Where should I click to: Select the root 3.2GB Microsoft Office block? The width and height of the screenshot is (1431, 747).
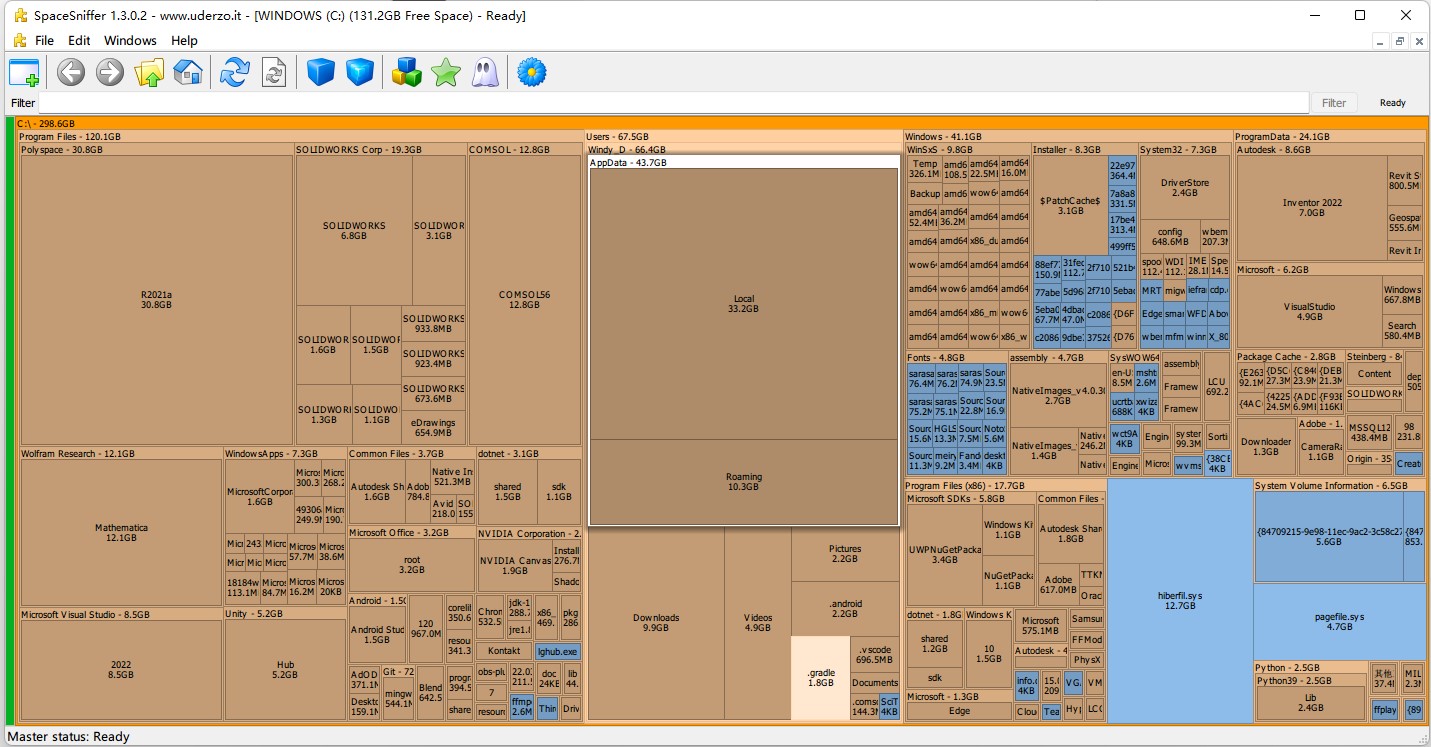[412, 565]
